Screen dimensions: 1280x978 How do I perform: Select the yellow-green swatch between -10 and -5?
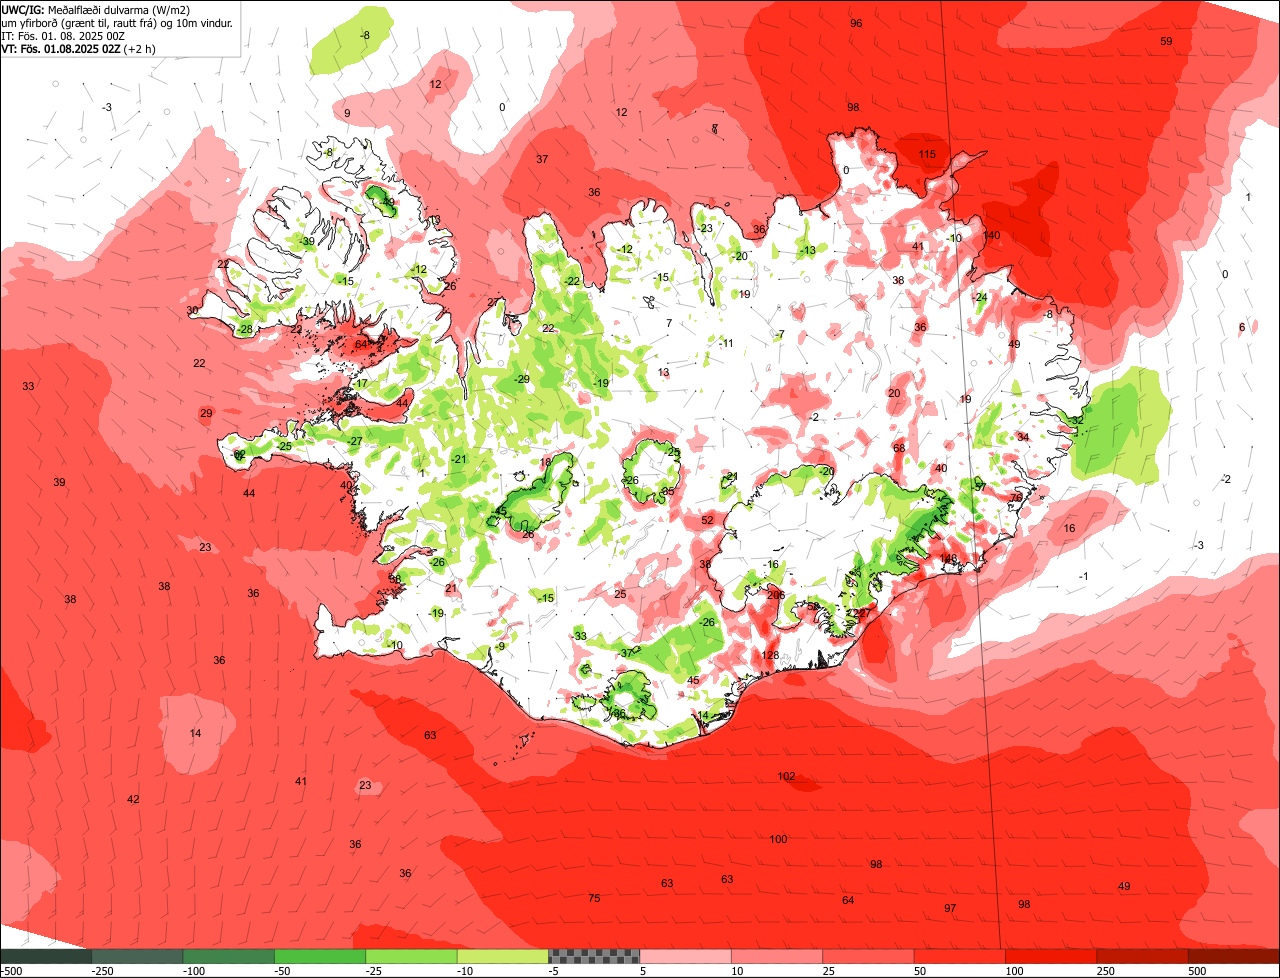point(503,956)
